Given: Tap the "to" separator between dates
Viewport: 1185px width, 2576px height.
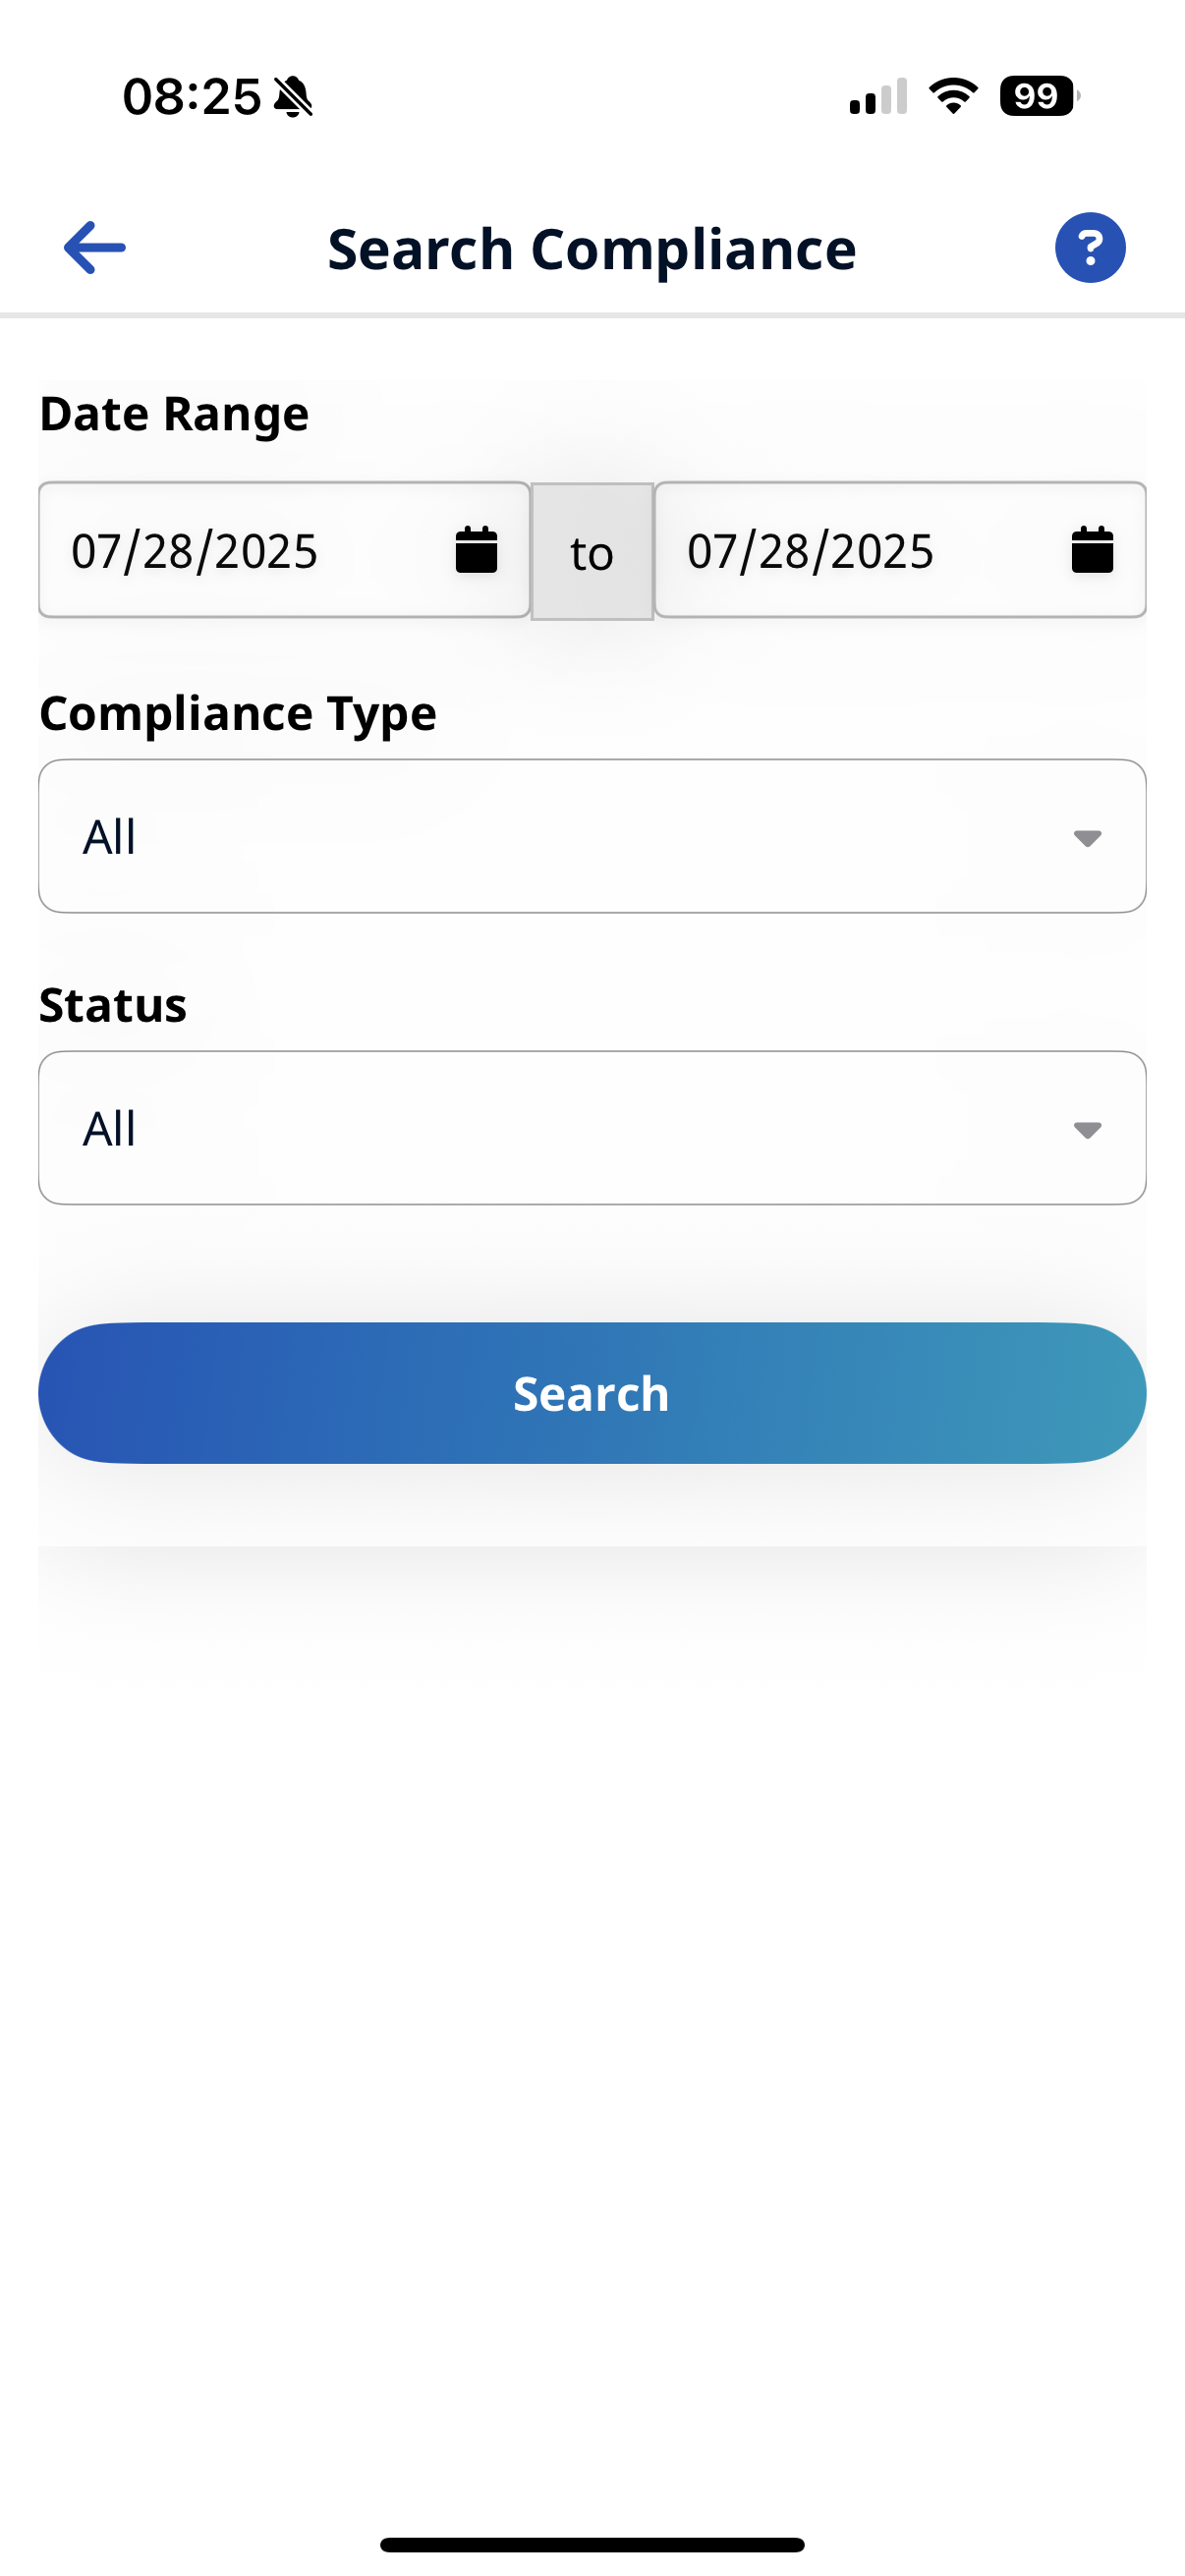Looking at the screenshot, I should (x=592, y=552).
